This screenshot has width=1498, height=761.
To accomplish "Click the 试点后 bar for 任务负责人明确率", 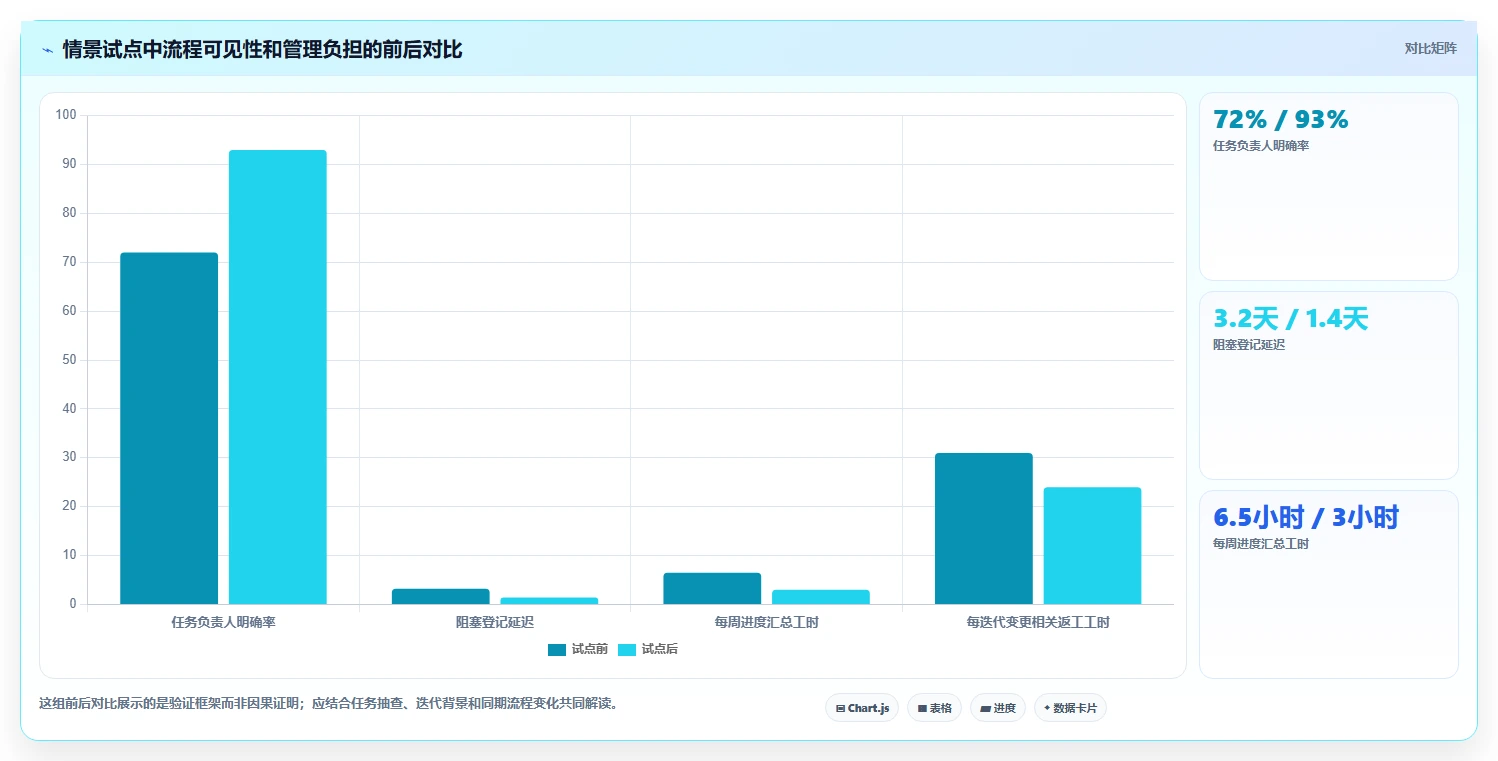I will click(x=278, y=377).
